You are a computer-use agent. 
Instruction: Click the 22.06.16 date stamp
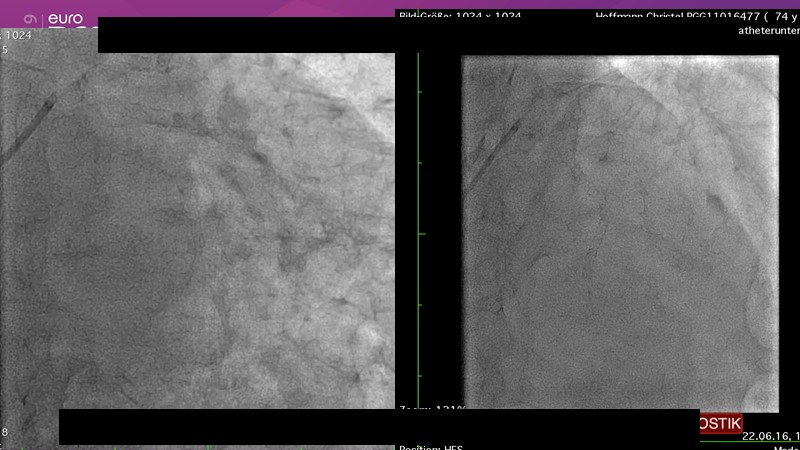point(765,436)
